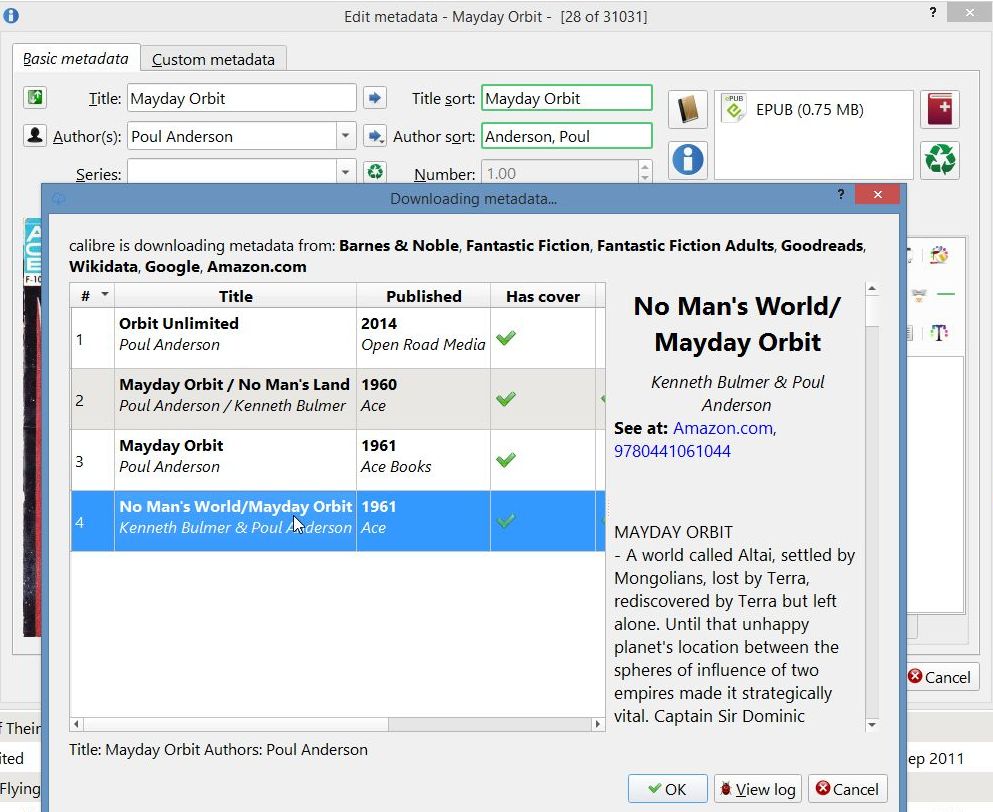Click the Title sort input field
This screenshot has height=812, width=993.
(566, 98)
